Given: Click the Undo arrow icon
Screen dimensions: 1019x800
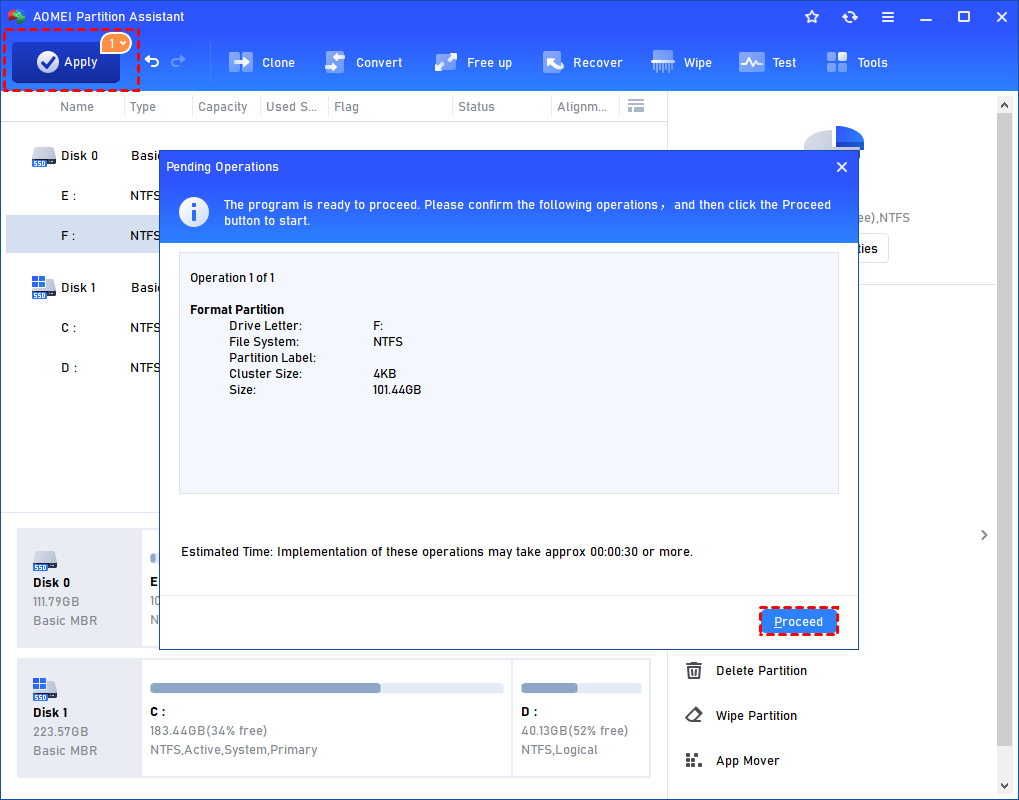Looking at the screenshot, I should pos(153,62).
